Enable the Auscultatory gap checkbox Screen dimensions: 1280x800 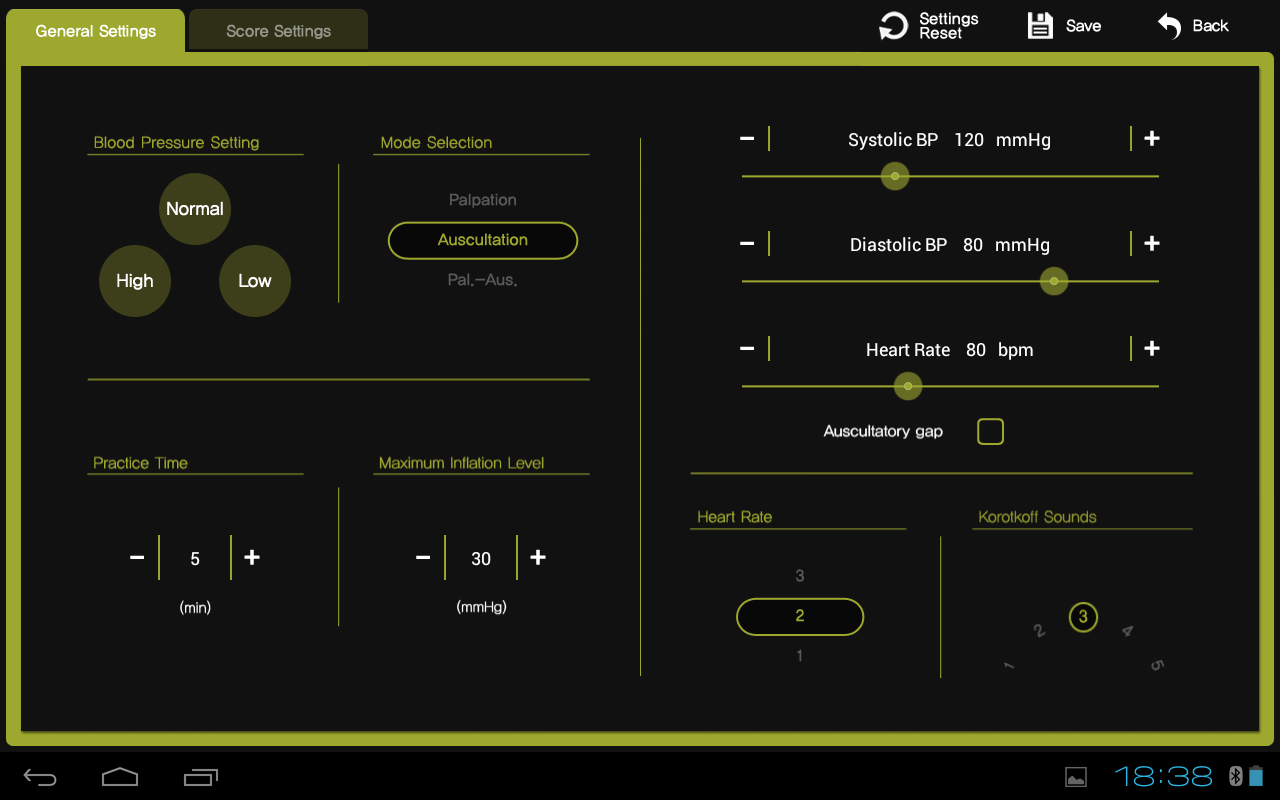[990, 432]
